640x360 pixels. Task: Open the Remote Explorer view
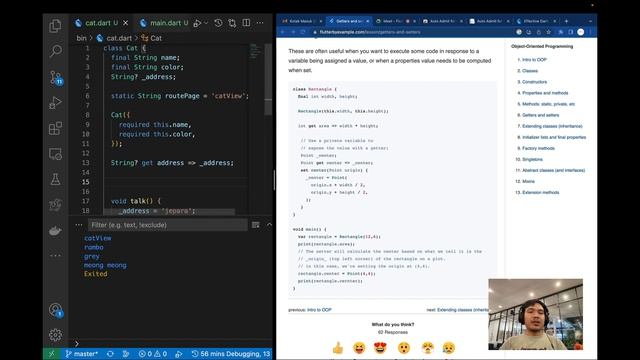coord(56,154)
